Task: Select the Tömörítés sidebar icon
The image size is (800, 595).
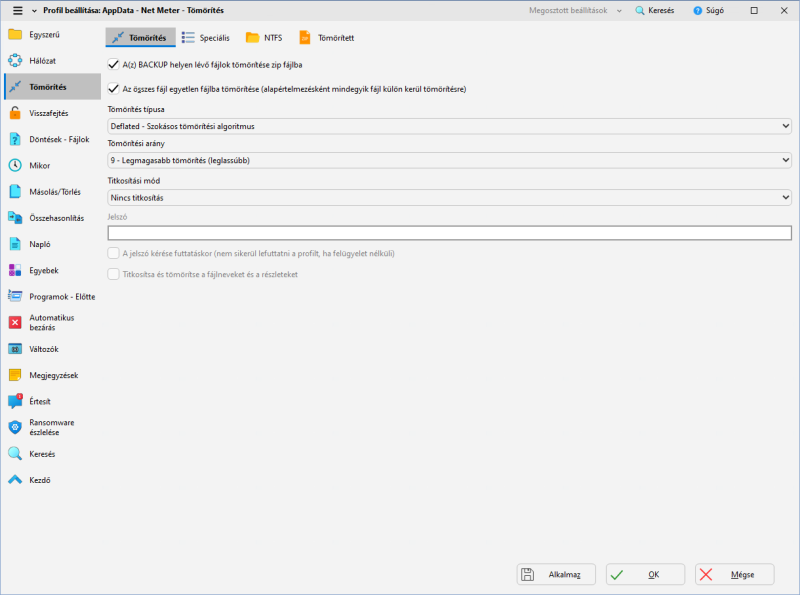Action: (x=15, y=87)
